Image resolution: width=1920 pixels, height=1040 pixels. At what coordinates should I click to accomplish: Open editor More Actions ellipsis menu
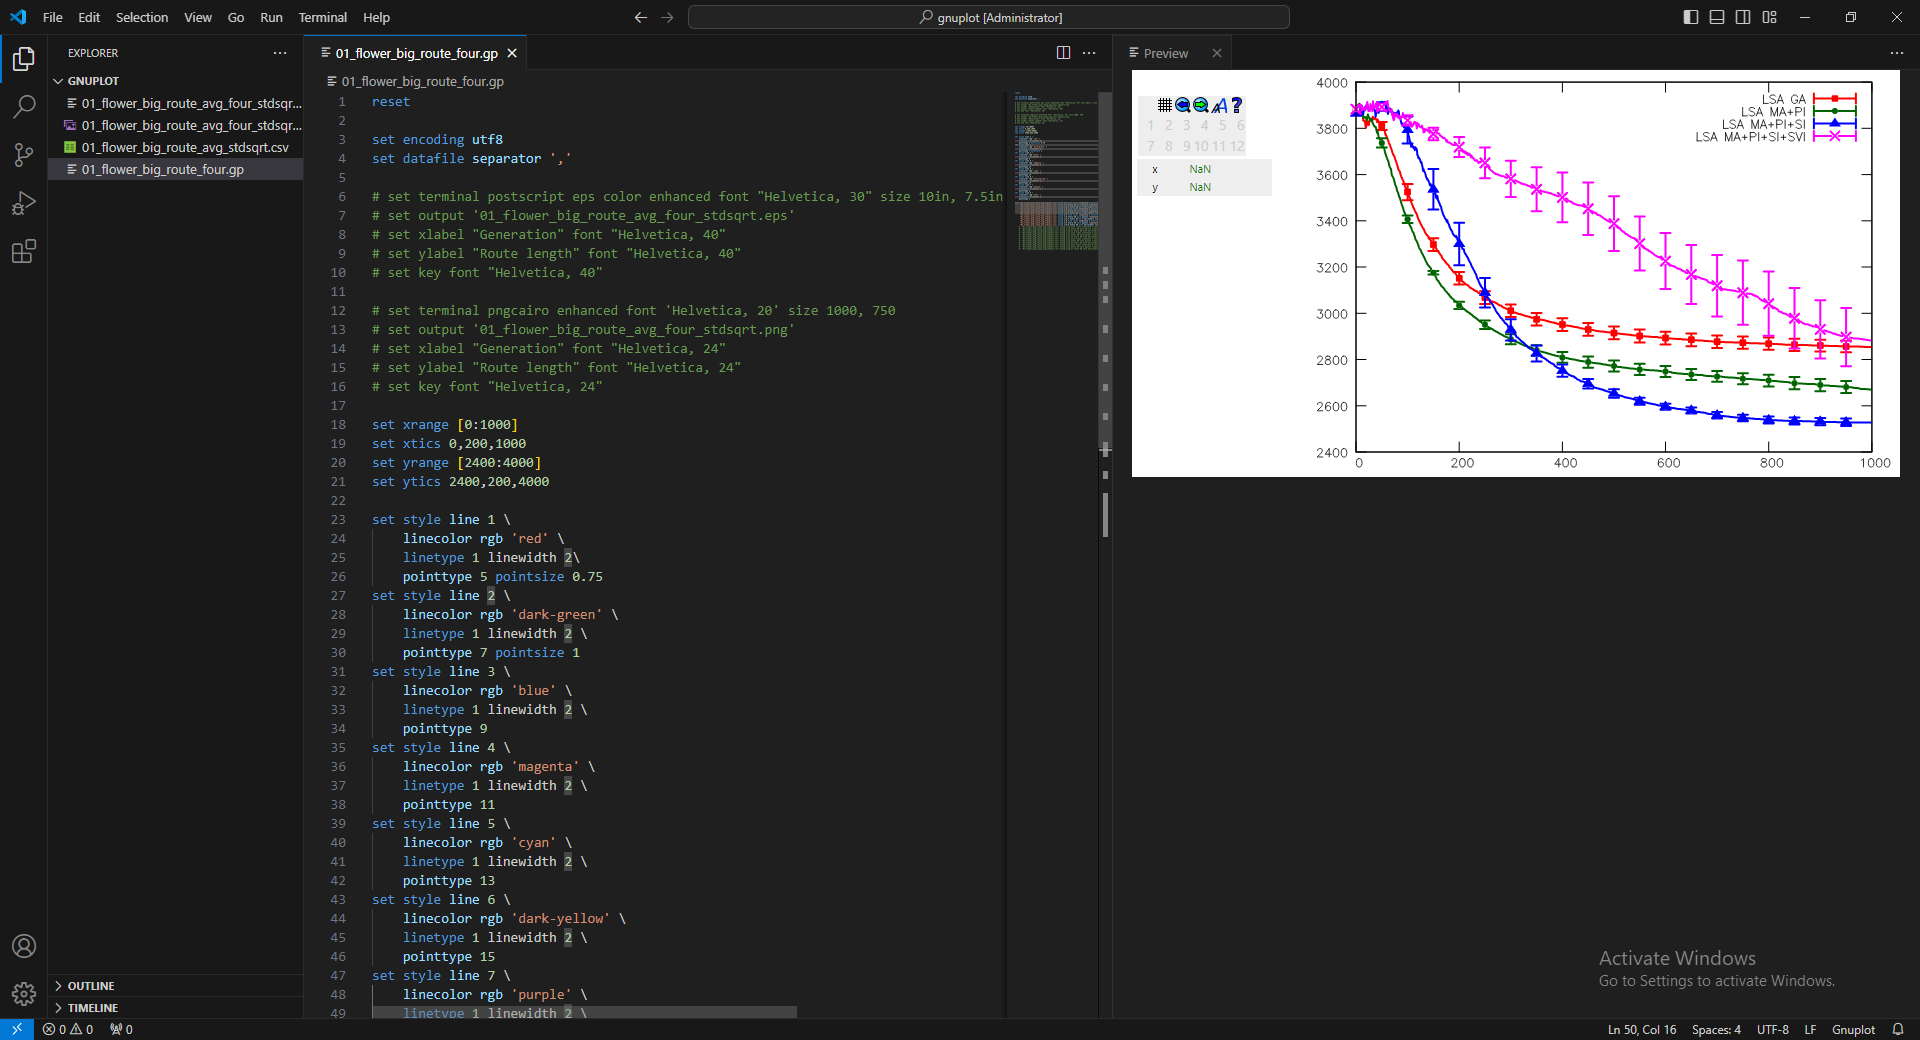click(x=1090, y=53)
